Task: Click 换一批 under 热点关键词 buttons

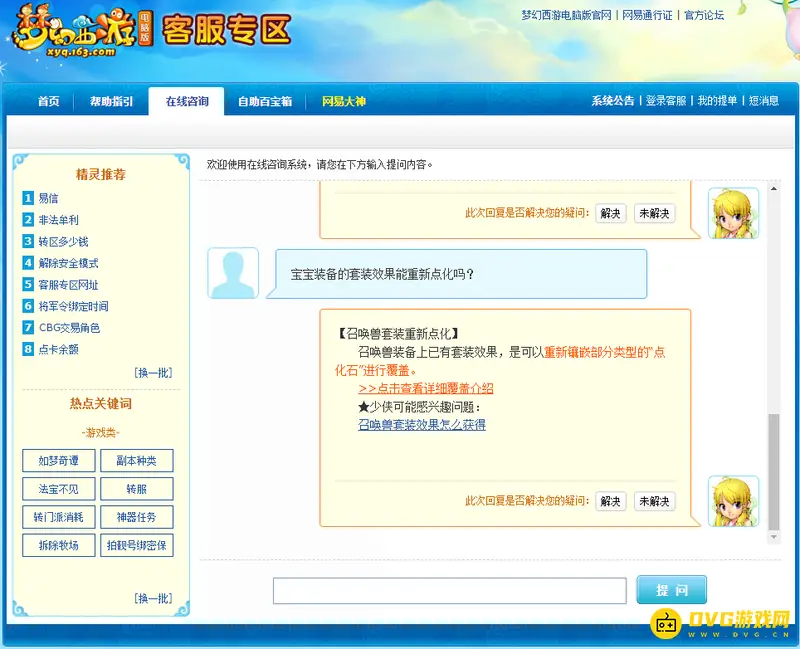Action: pos(153,598)
